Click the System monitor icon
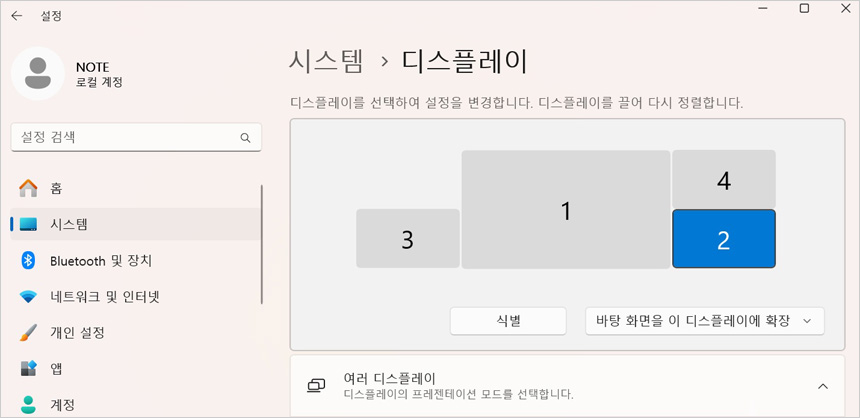 pyautogui.click(x=28, y=224)
